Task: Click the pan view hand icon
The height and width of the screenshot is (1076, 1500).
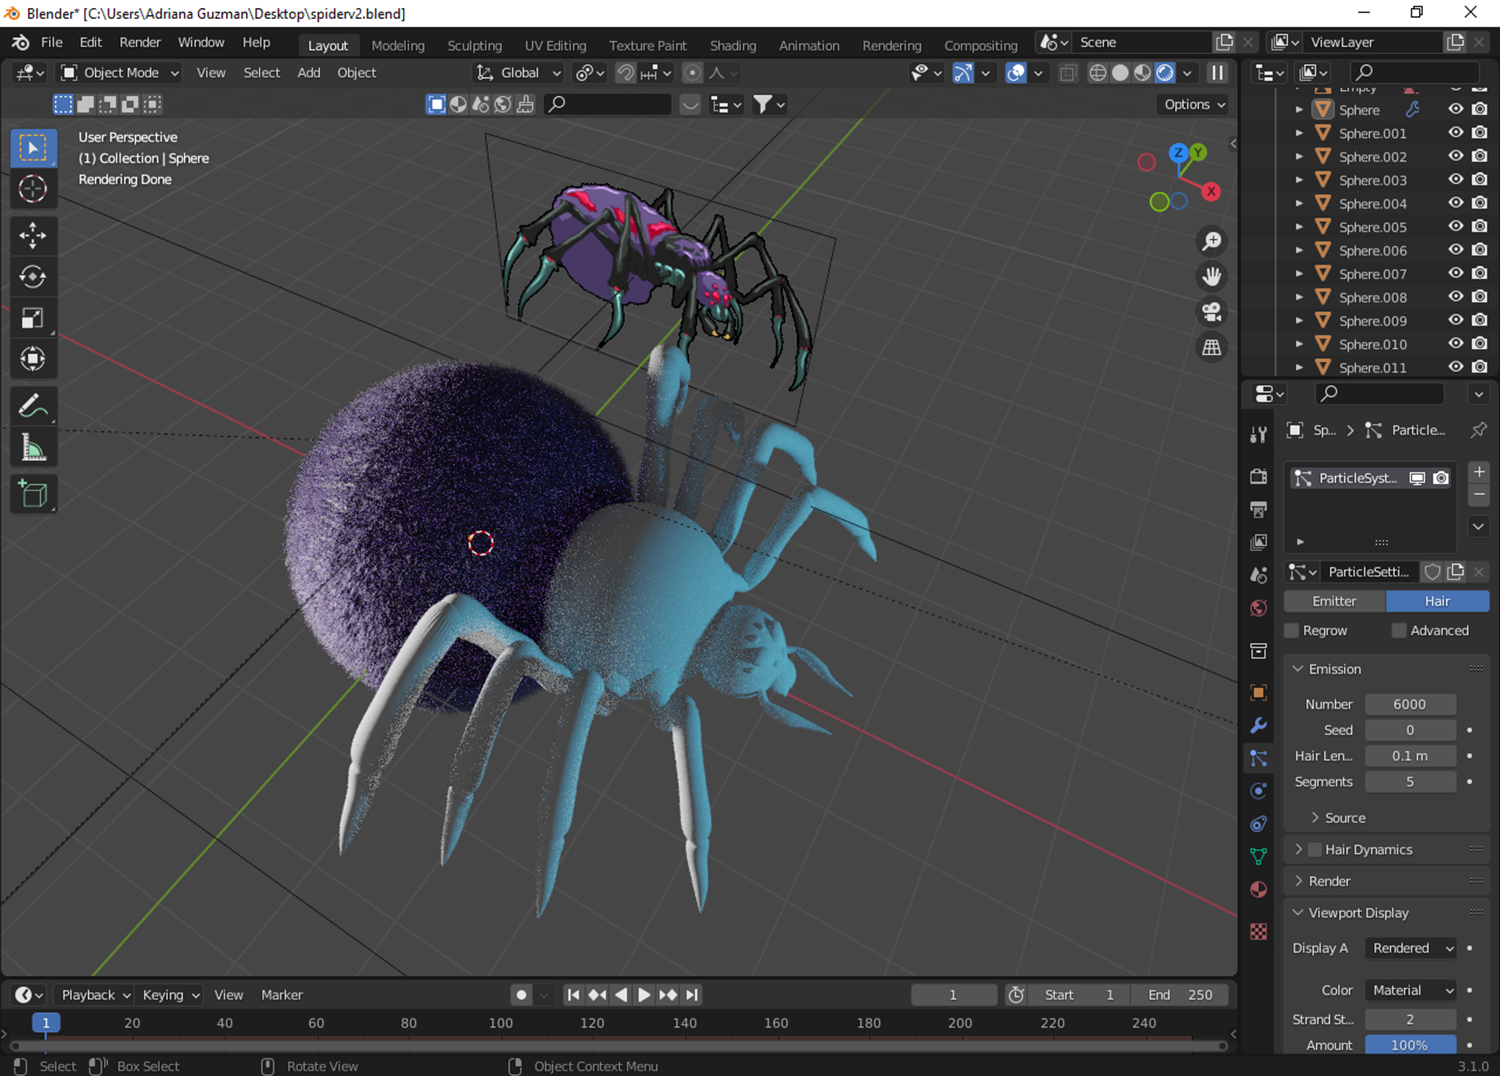Action: [x=1211, y=276]
